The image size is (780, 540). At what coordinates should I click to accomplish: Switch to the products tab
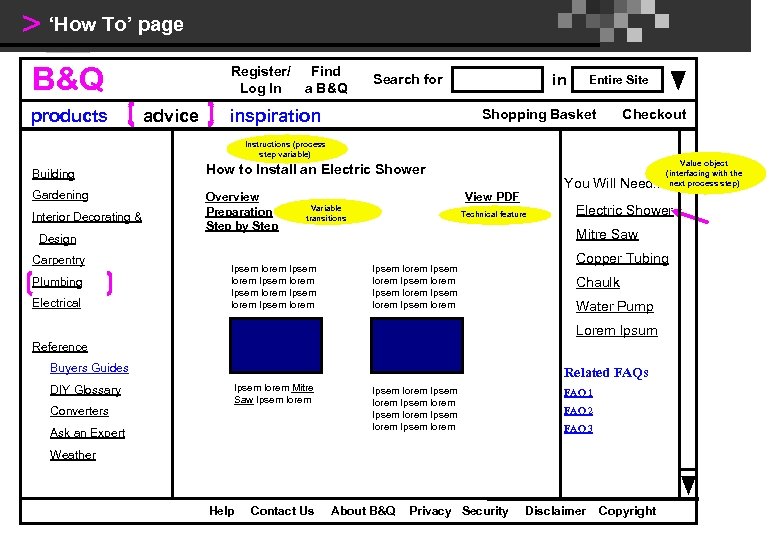coord(69,116)
